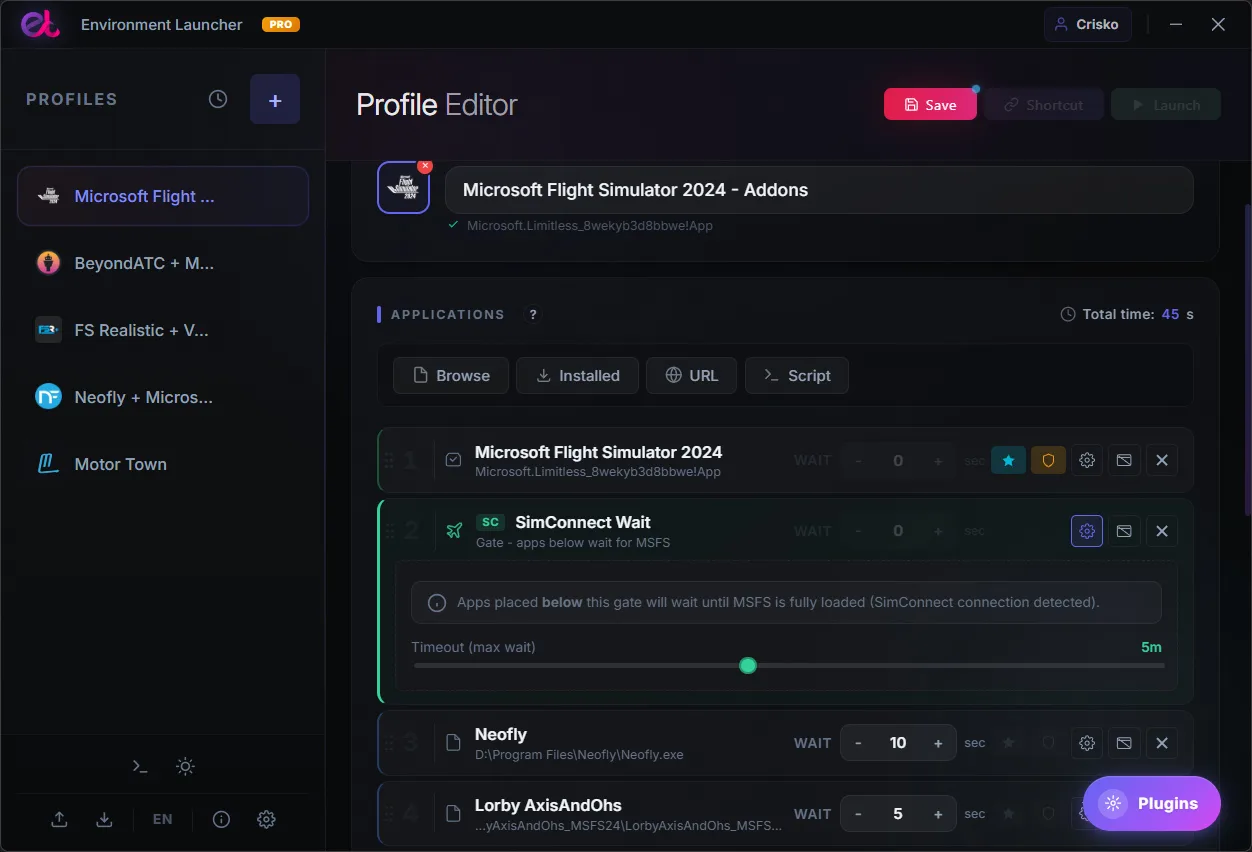Toggle the star favorite on Microsoft Flight Simulator 2024
This screenshot has width=1252, height=852.
(x=1008, y=460)
